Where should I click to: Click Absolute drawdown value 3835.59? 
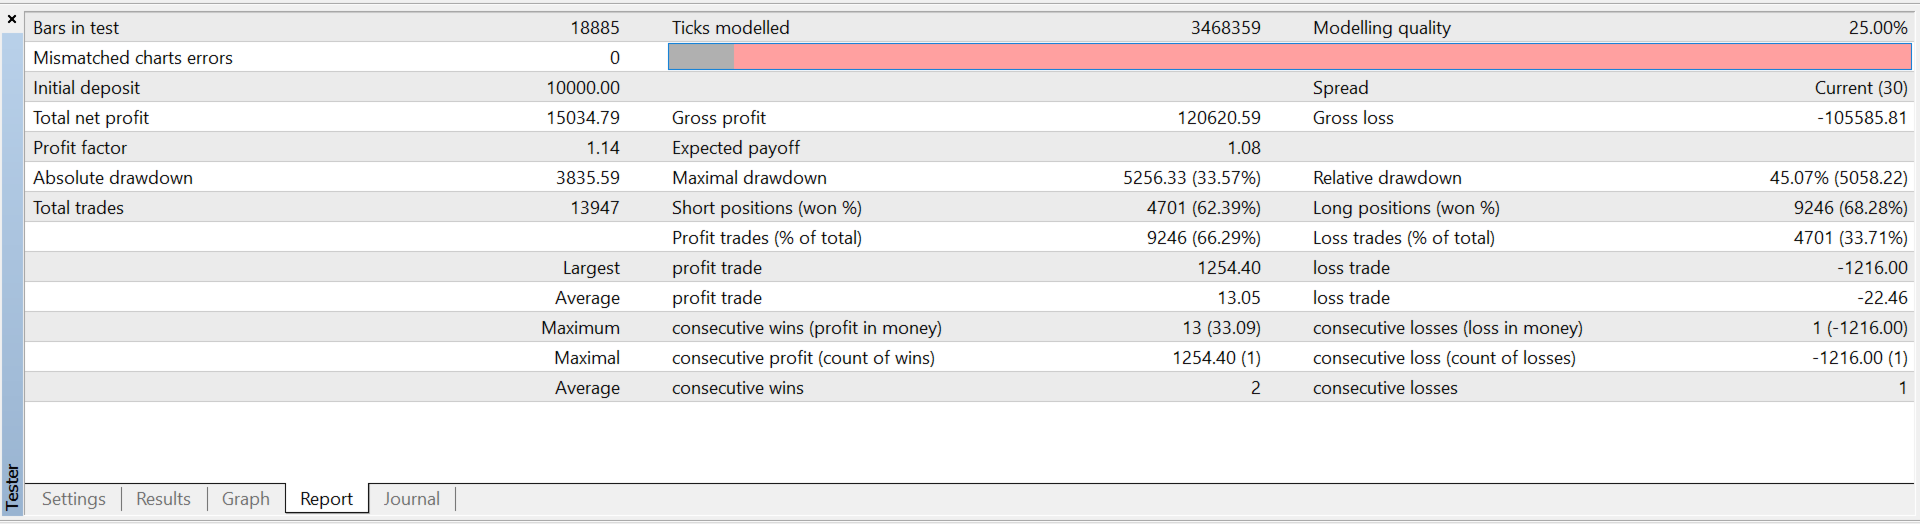(588, 178)
